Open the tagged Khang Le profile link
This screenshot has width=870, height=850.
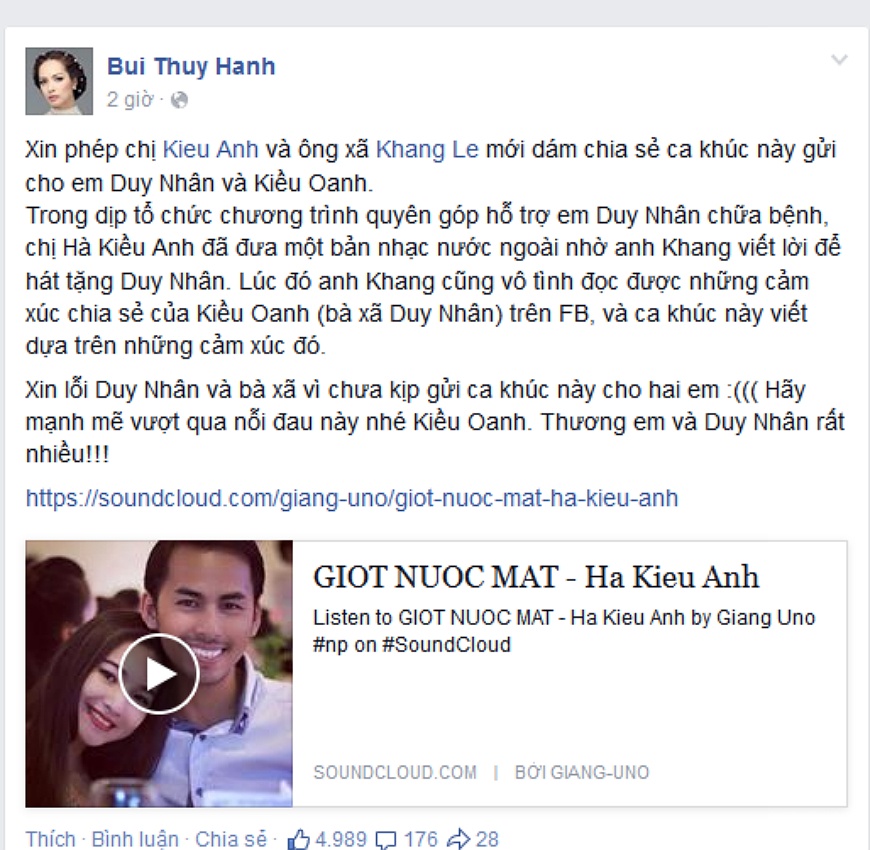pos(427,150)
